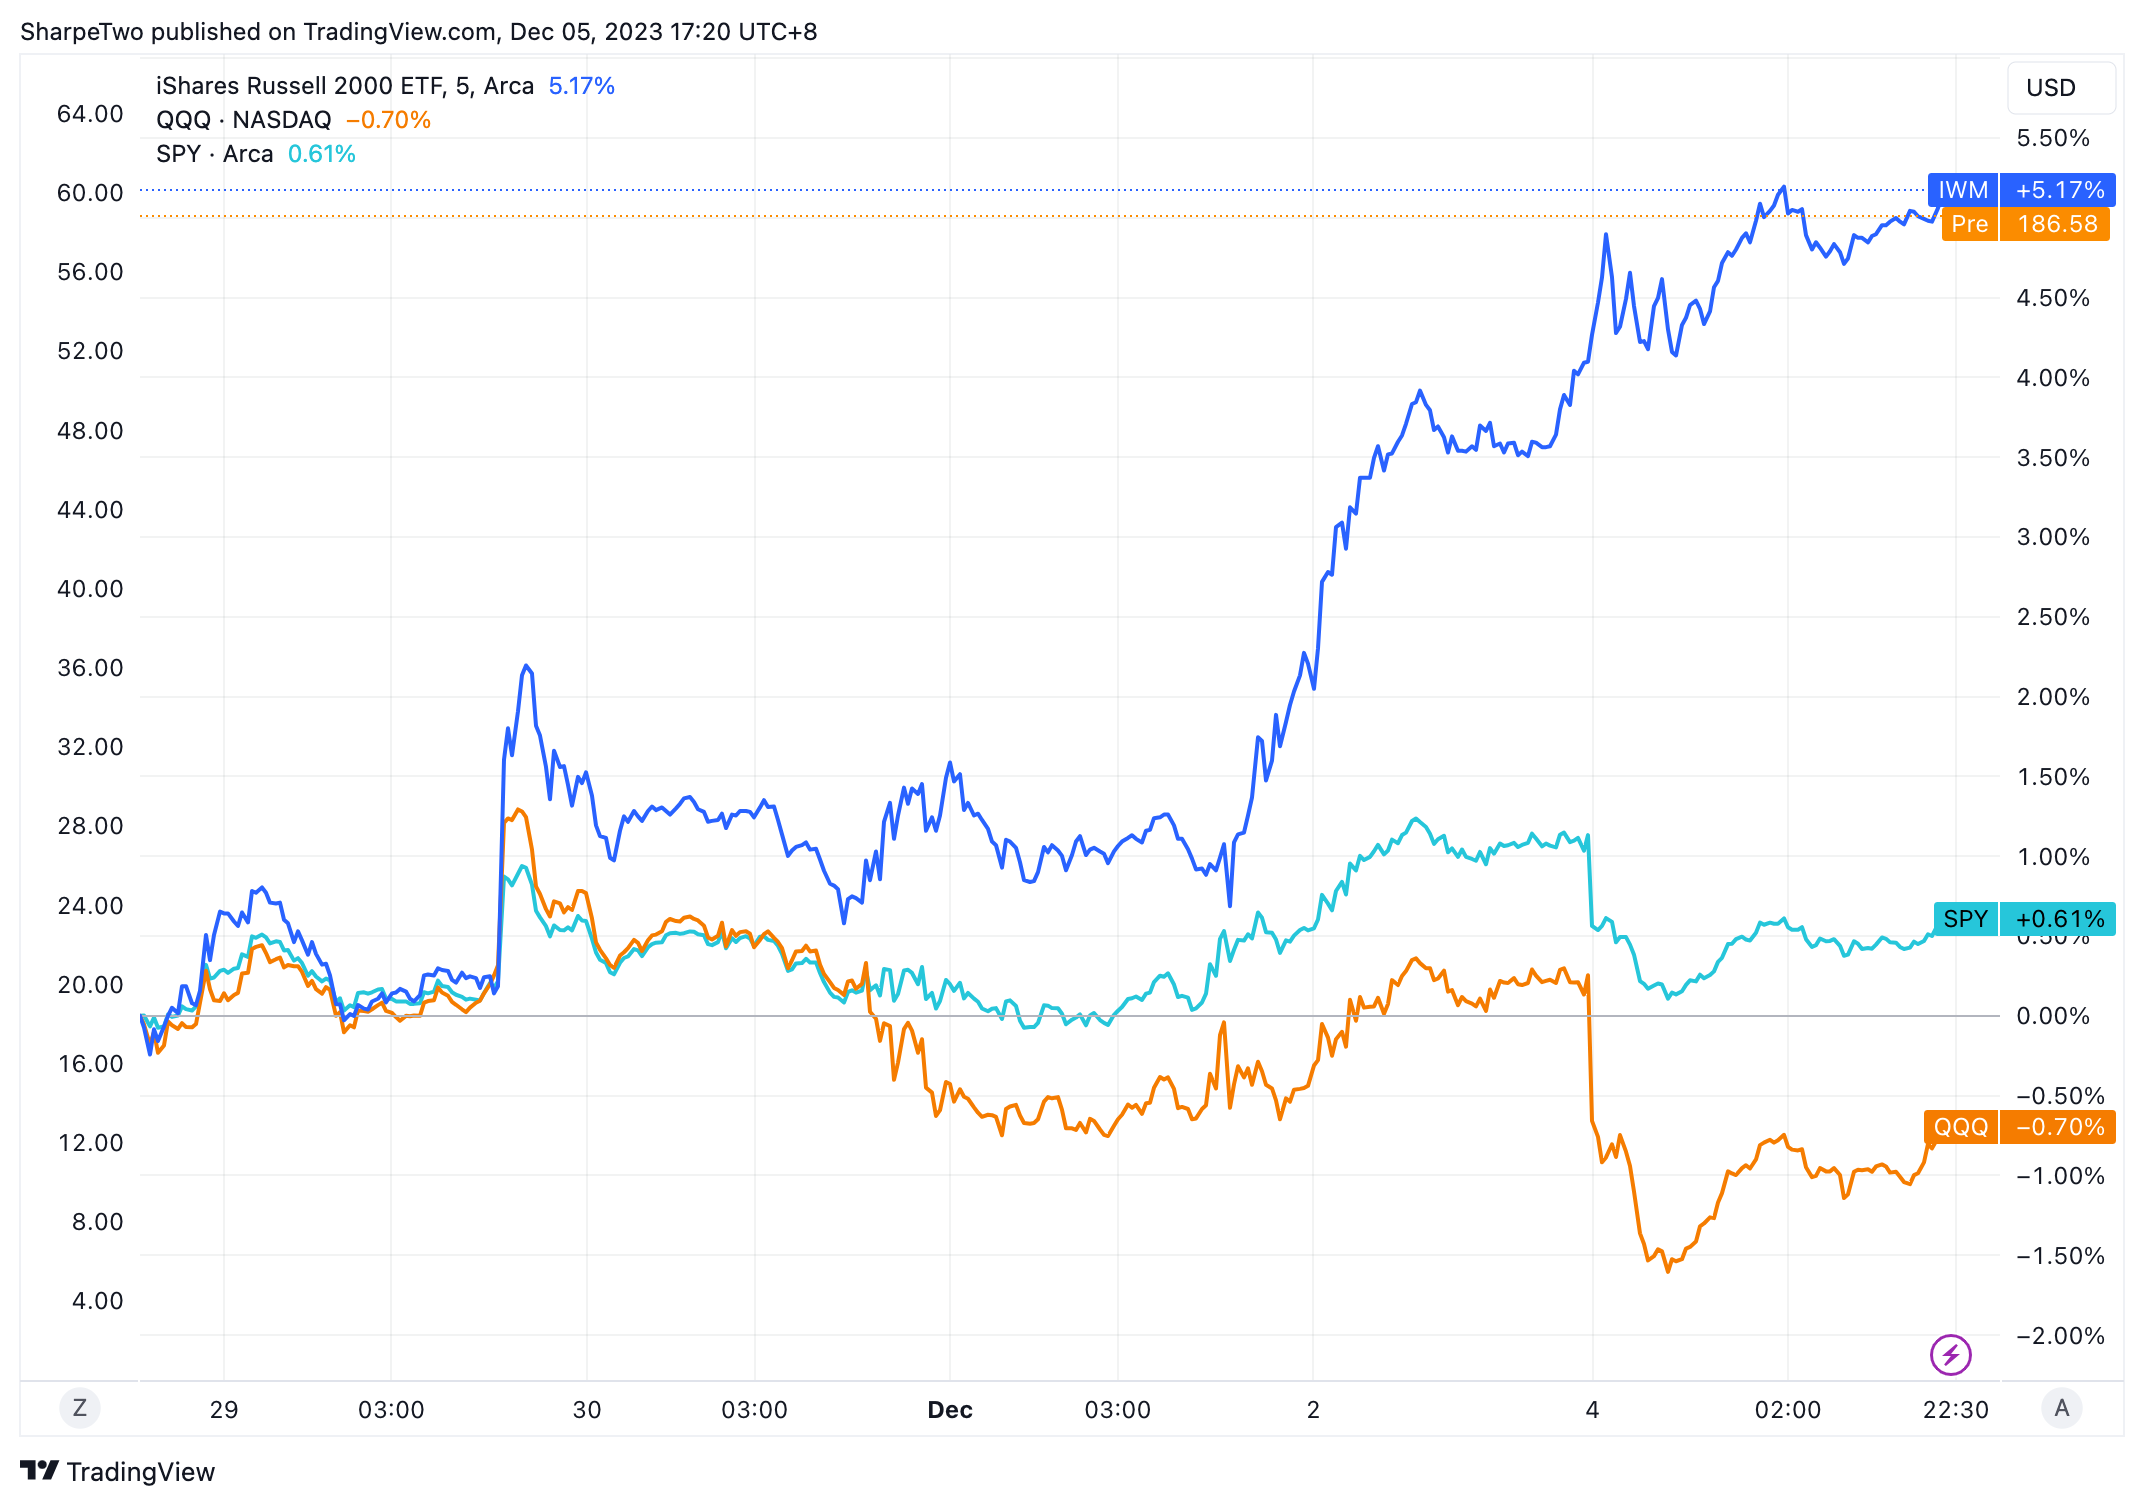Click the 0.00% baseline scale label

(x=2053, y=1016)
